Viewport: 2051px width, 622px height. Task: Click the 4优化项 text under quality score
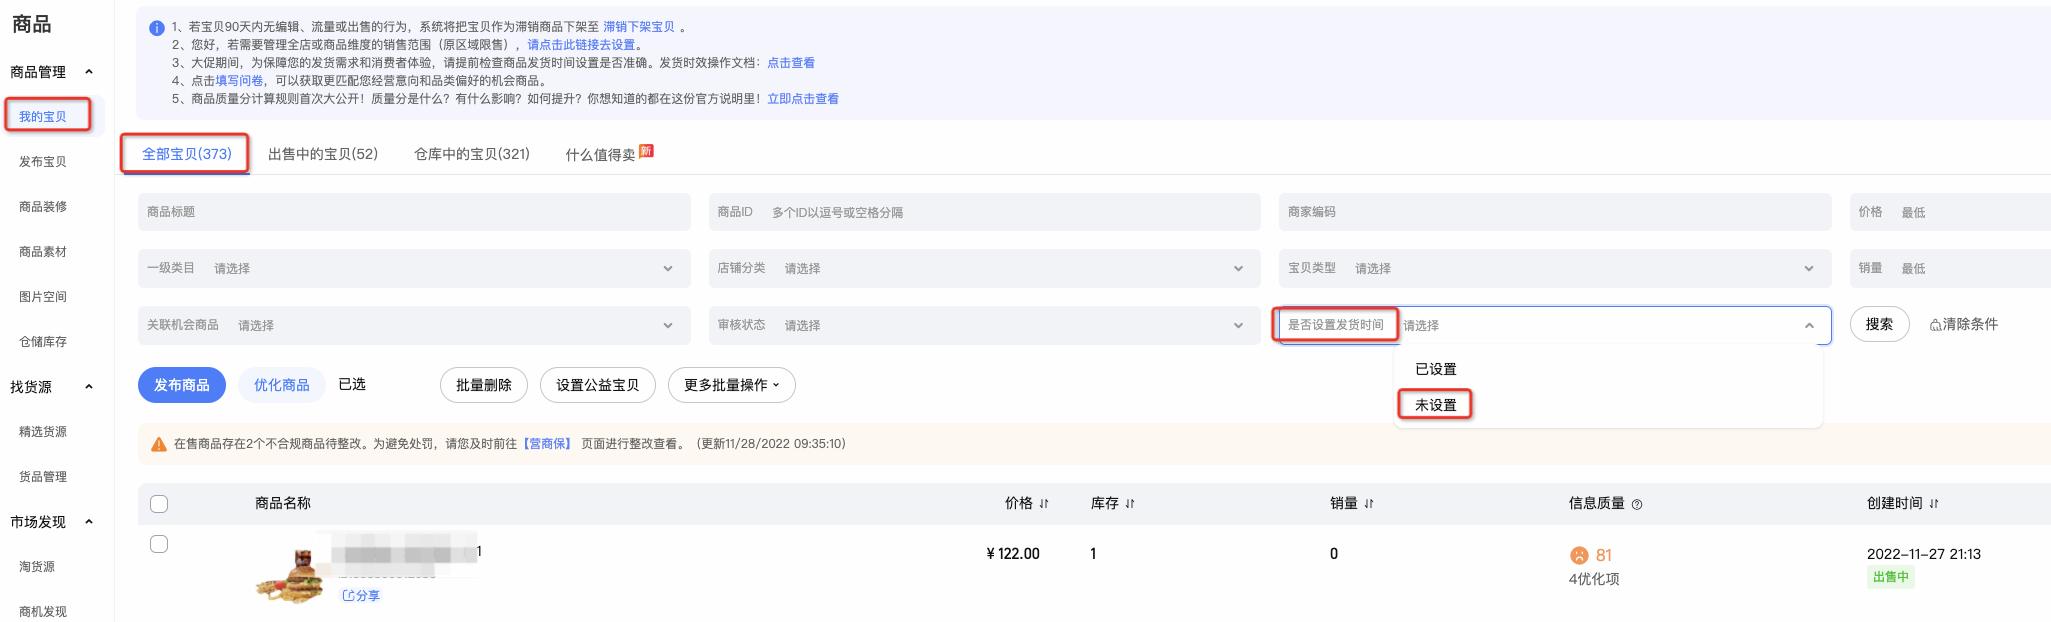coord(1594,580)
